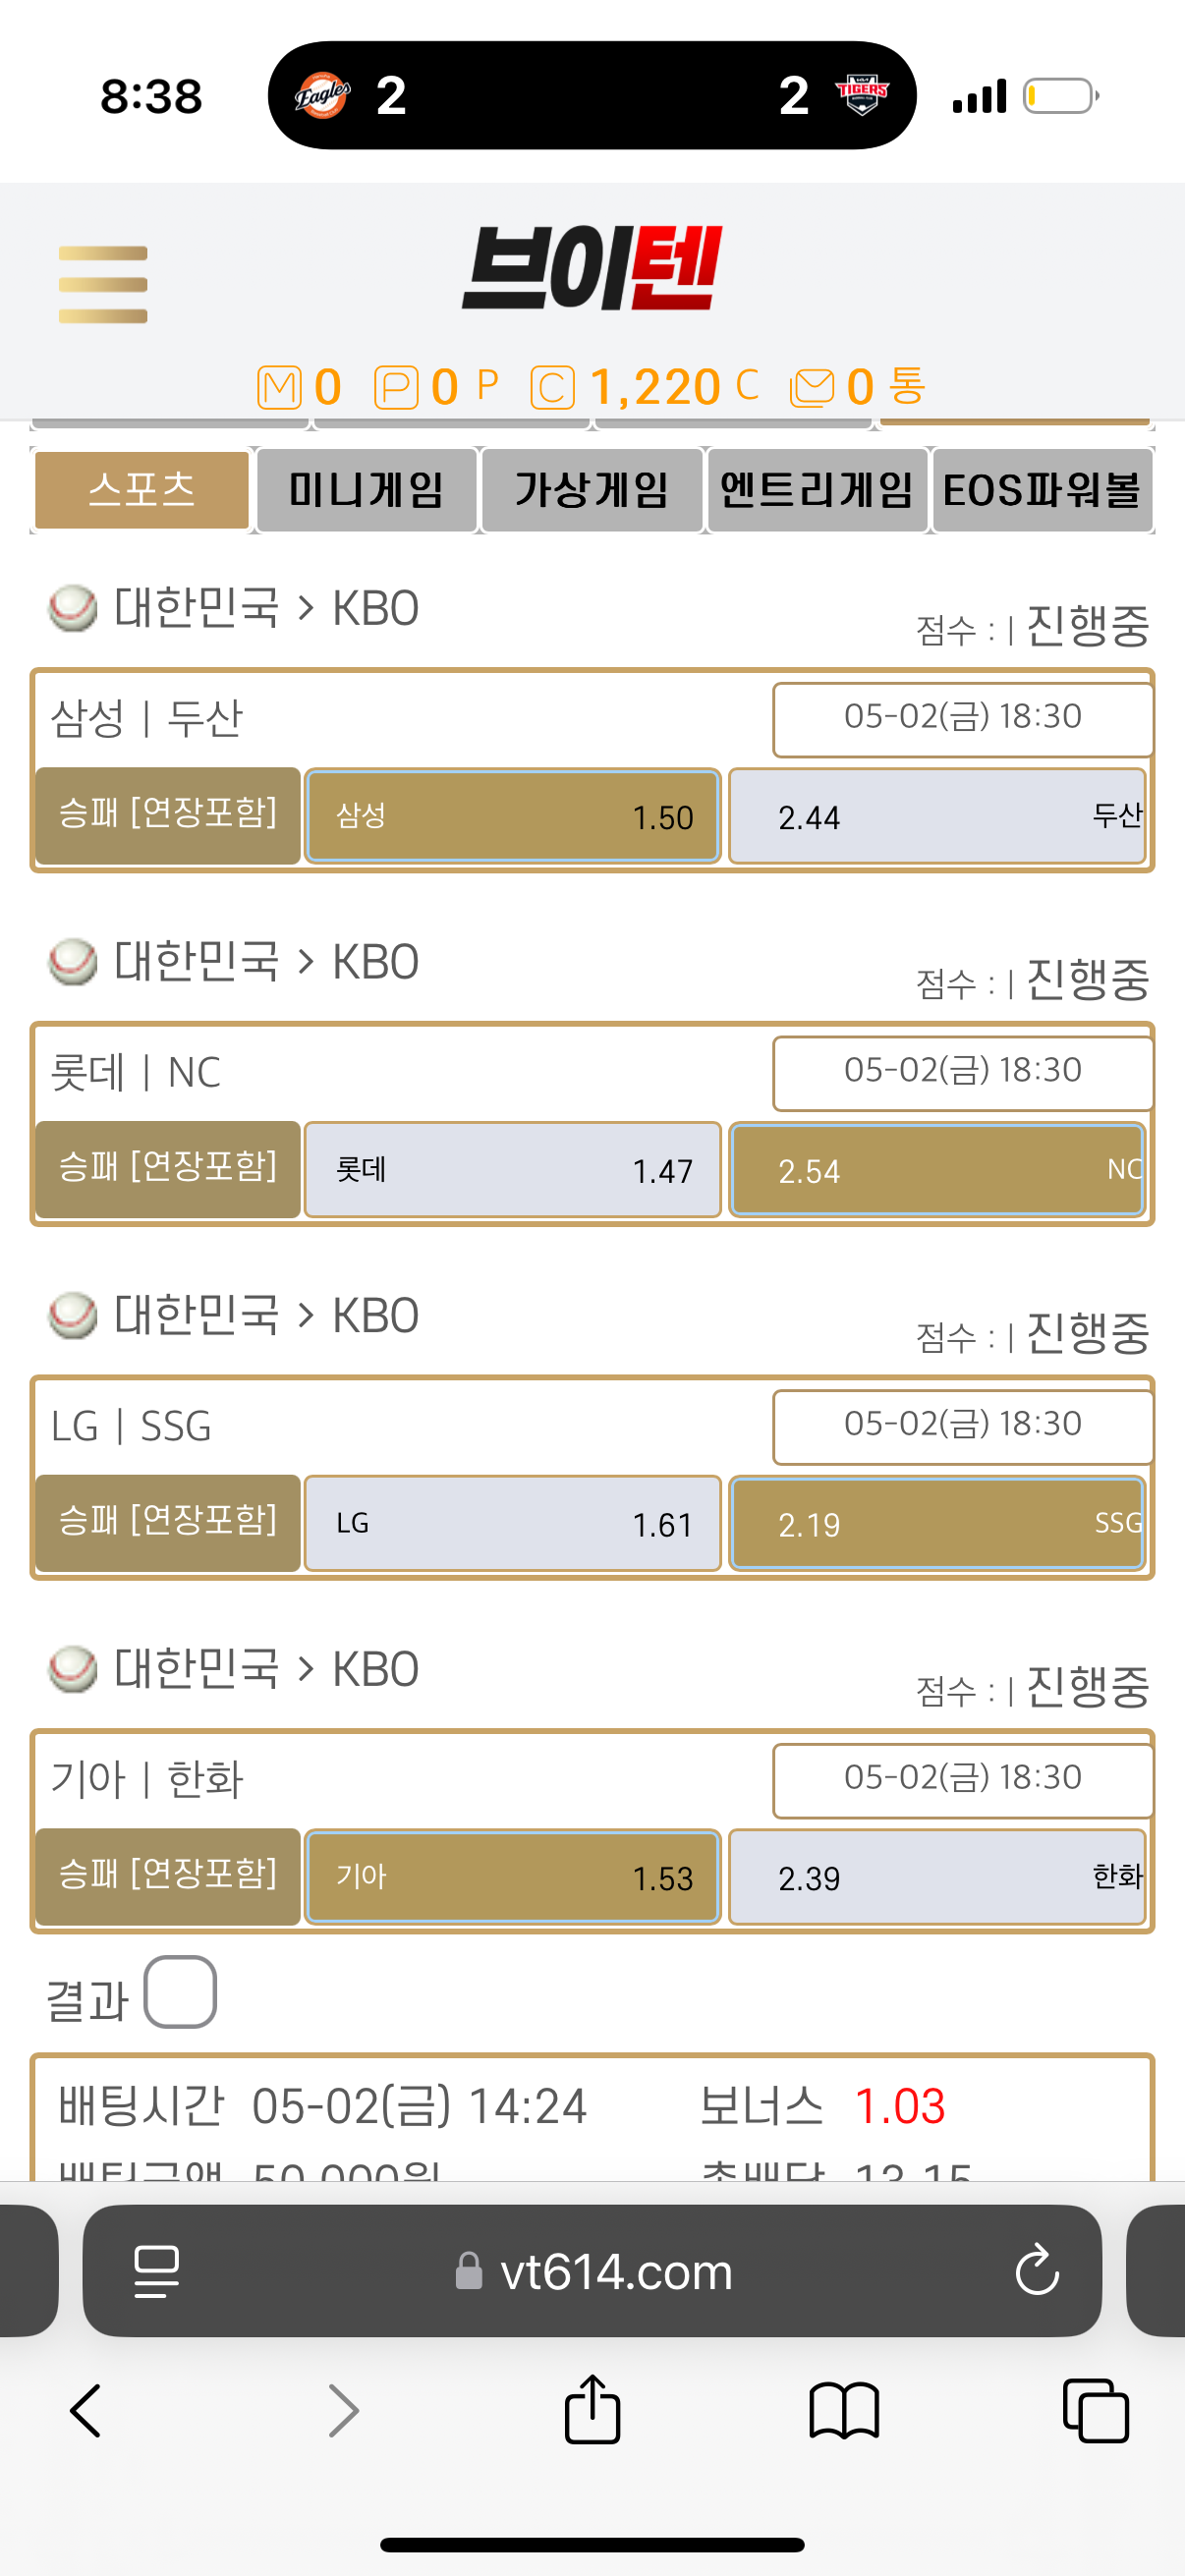The image size is (1185, 2576).
Task: Open Safari bookmarks book icon
Action: pyautogui.click(x=844, y=2411)
